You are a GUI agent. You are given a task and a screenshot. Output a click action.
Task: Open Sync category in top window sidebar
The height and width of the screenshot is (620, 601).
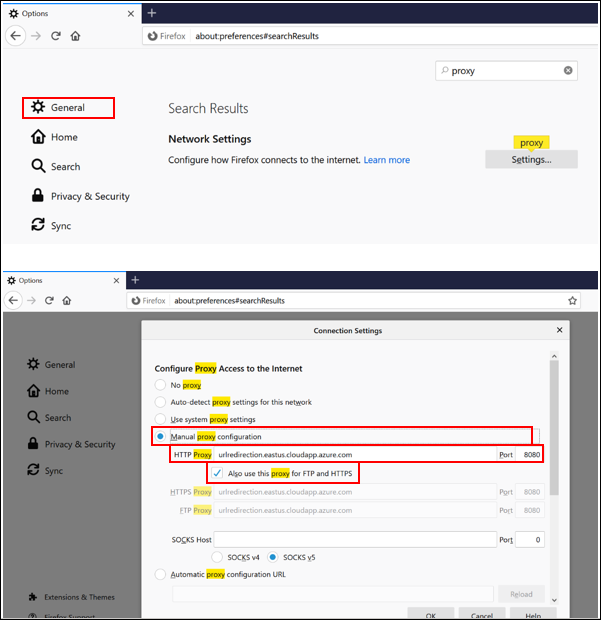coord(51,225)
